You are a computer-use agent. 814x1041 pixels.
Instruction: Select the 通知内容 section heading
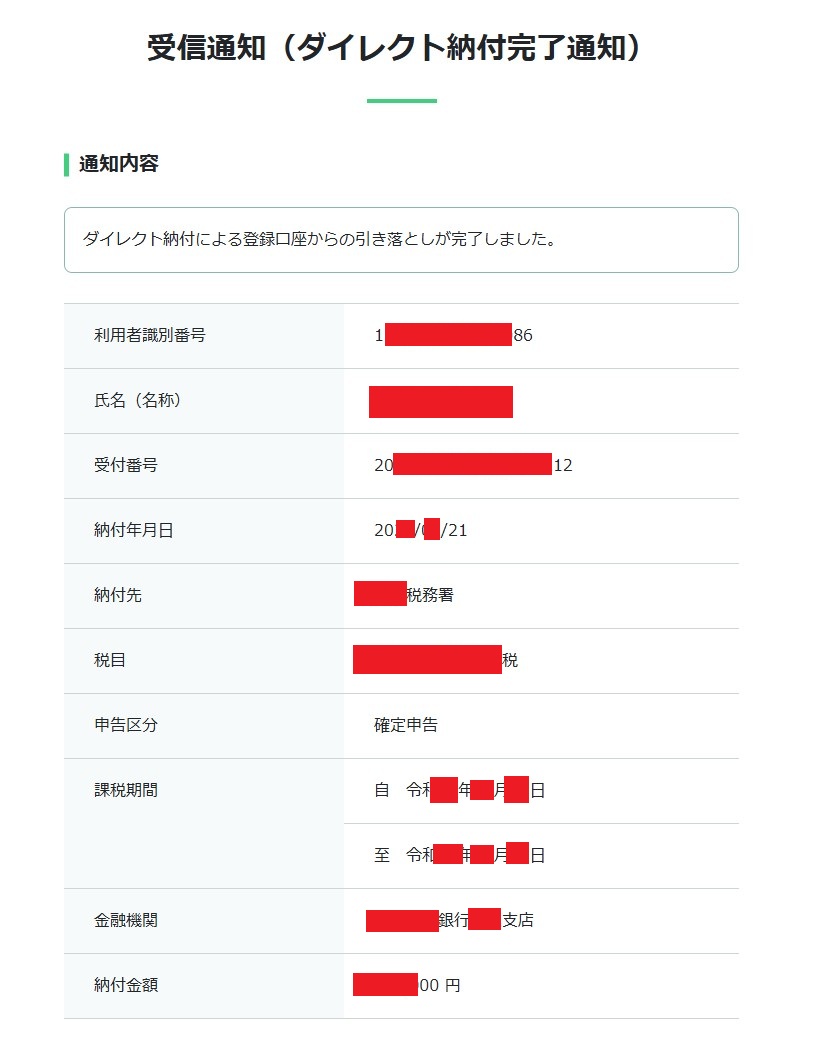[118, 164]
